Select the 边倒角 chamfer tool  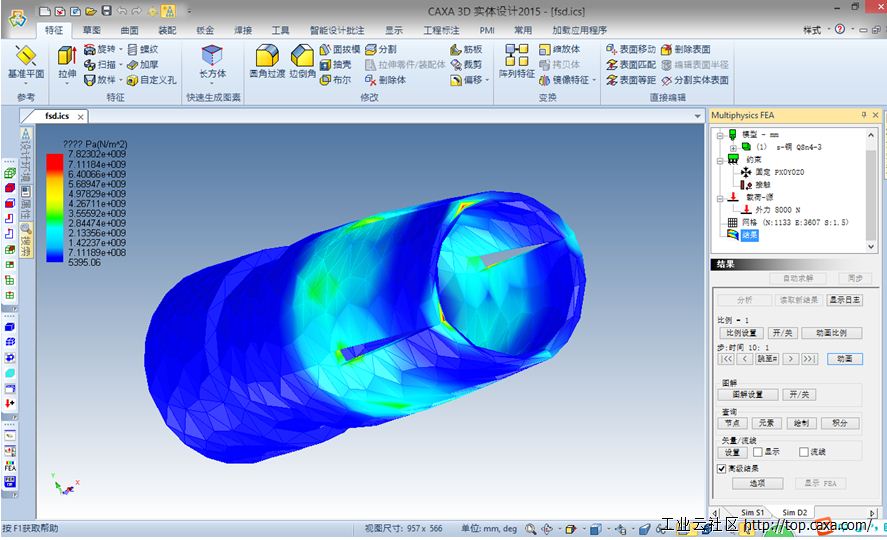click(303, 56)
